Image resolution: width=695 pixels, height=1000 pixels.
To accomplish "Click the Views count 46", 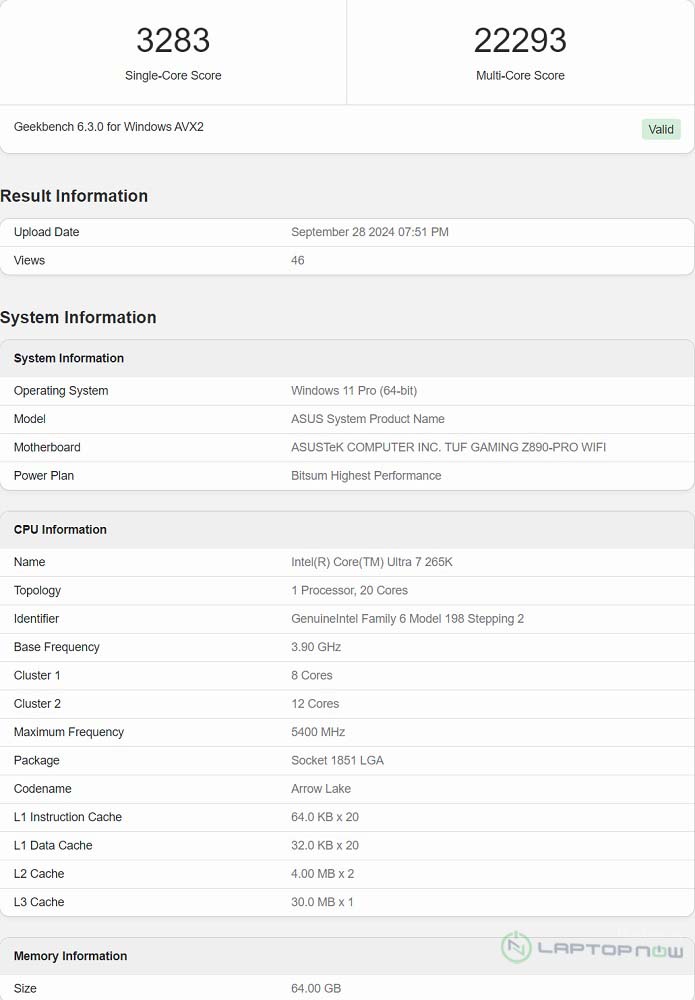I will coord(298,260).
